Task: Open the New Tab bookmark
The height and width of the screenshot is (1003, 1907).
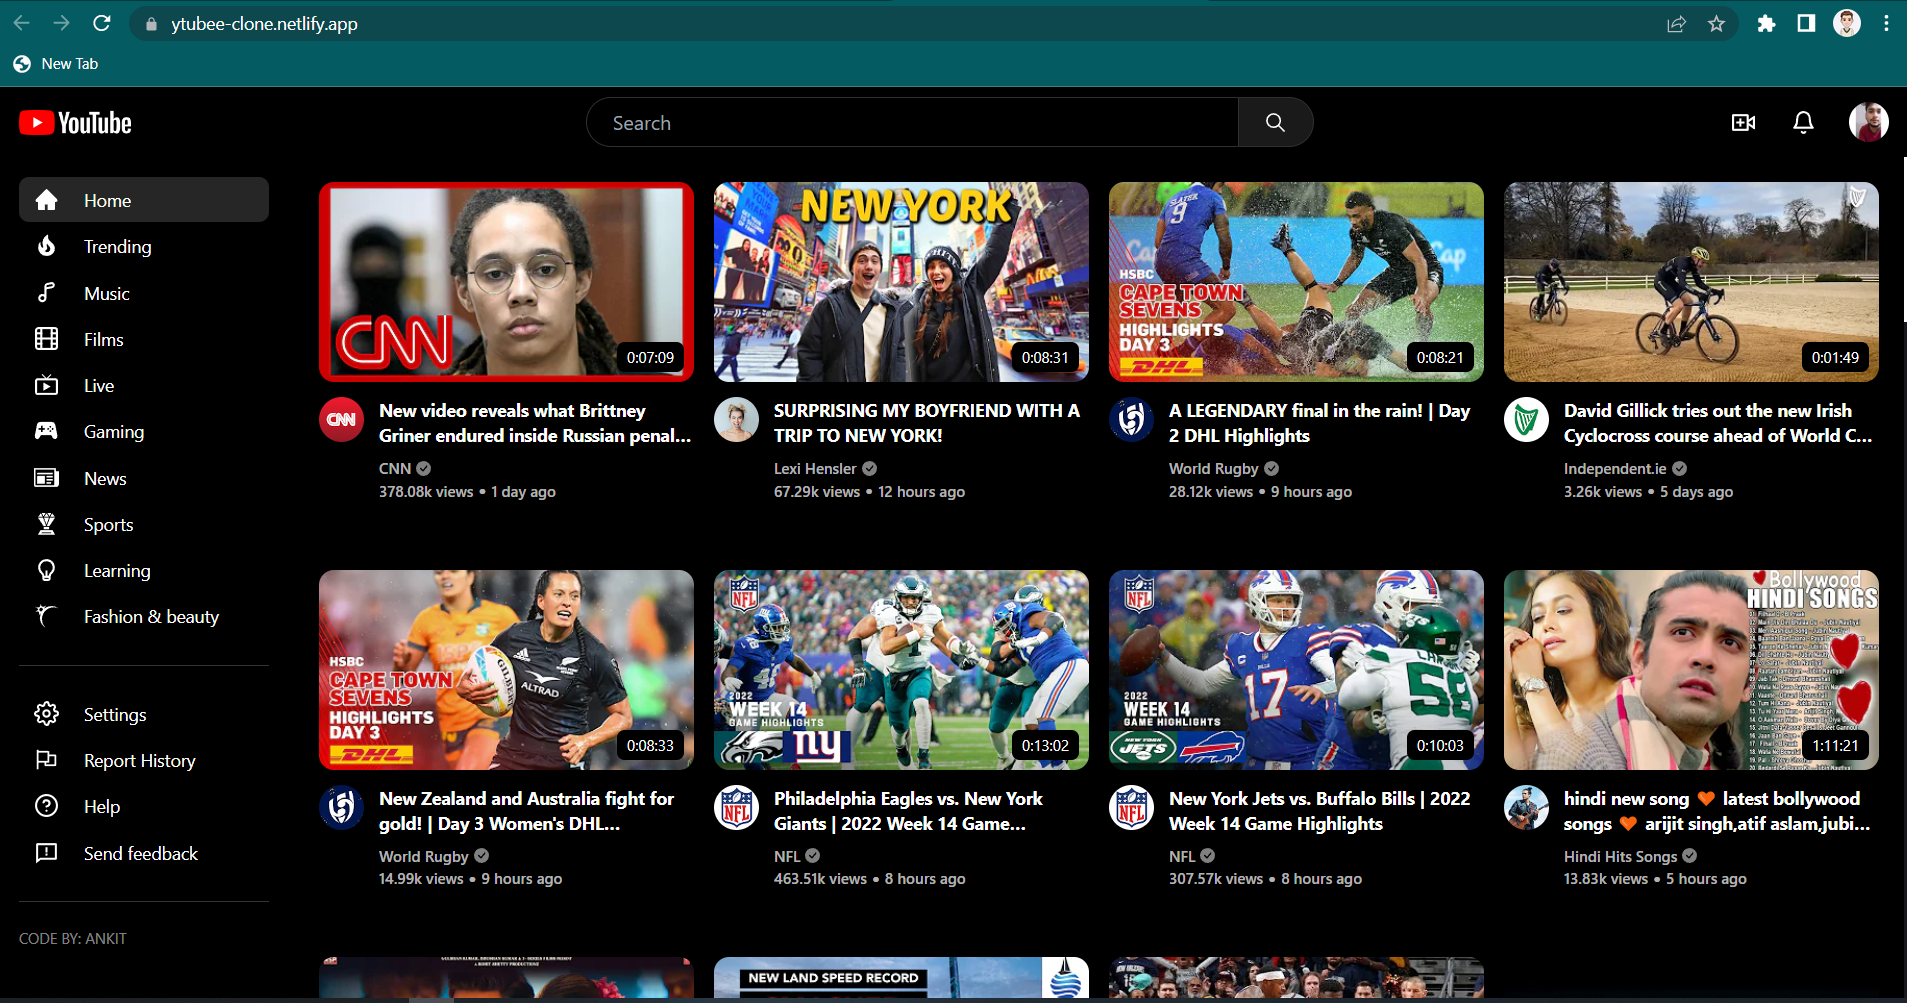Action: coord(56,64)
